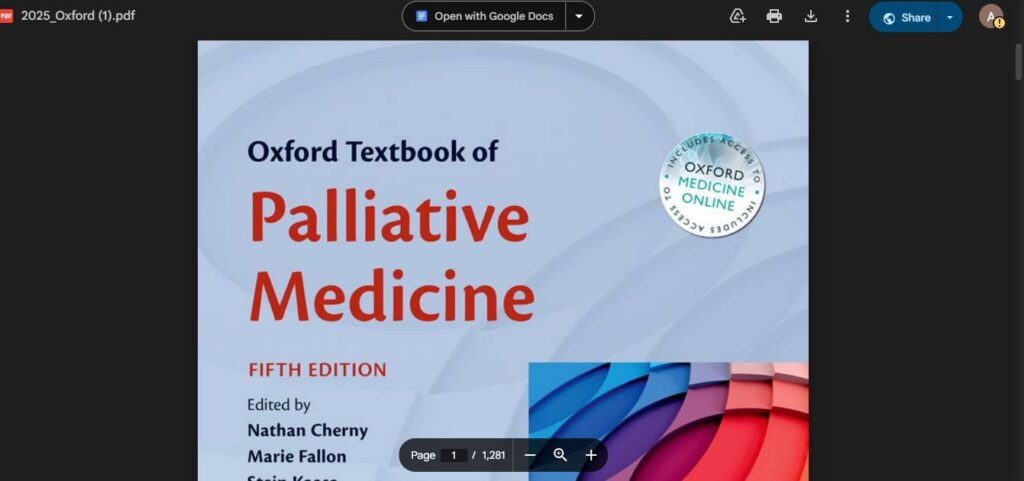Click the red PDF file icon
The image size is (1024, 481).
pyautogui.click(x=6, y=16)
